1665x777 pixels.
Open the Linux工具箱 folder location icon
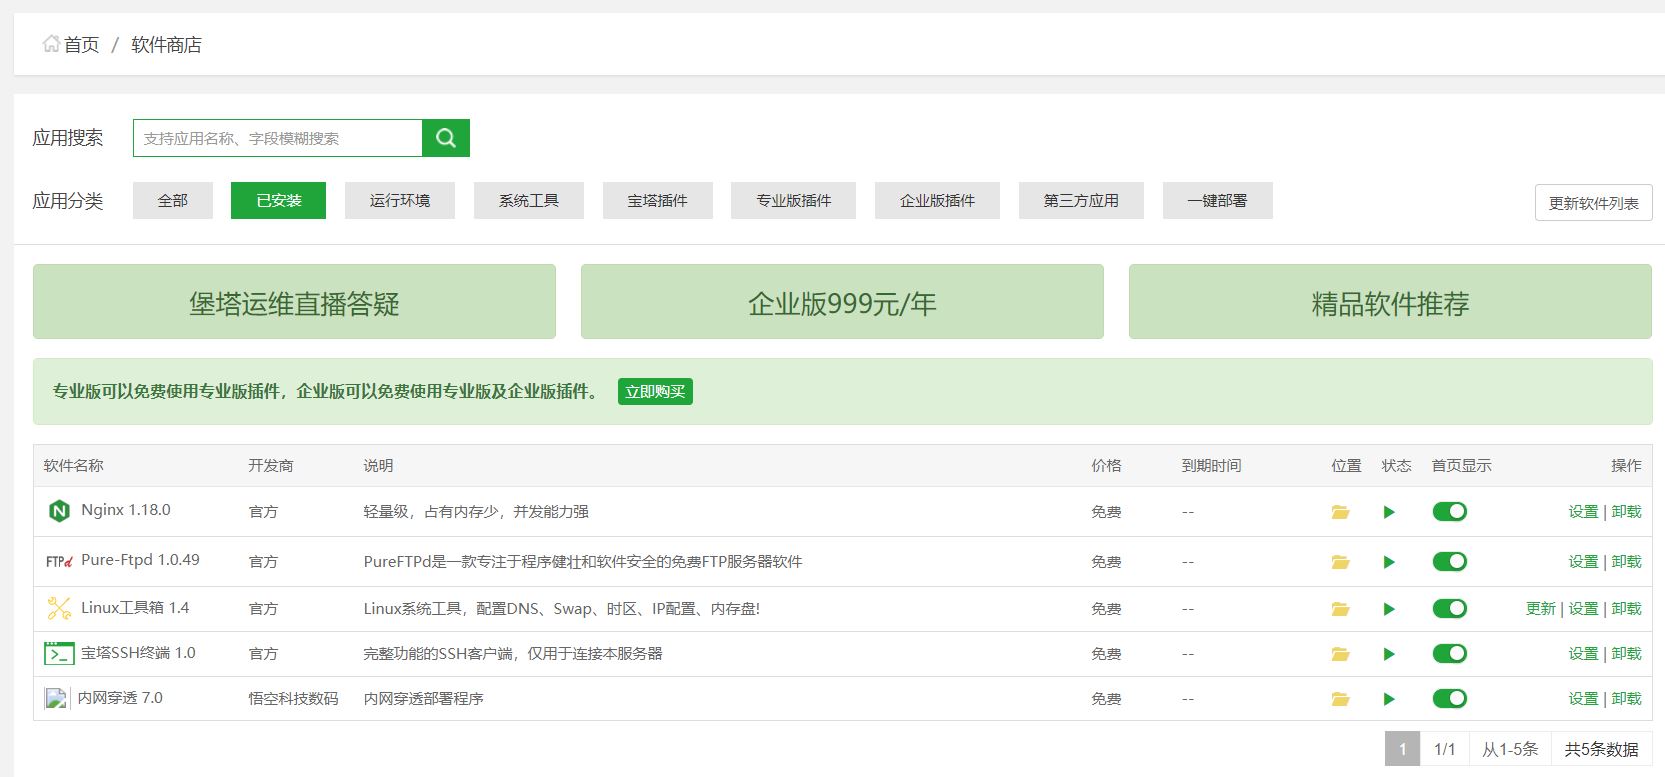pos(1340,609)
